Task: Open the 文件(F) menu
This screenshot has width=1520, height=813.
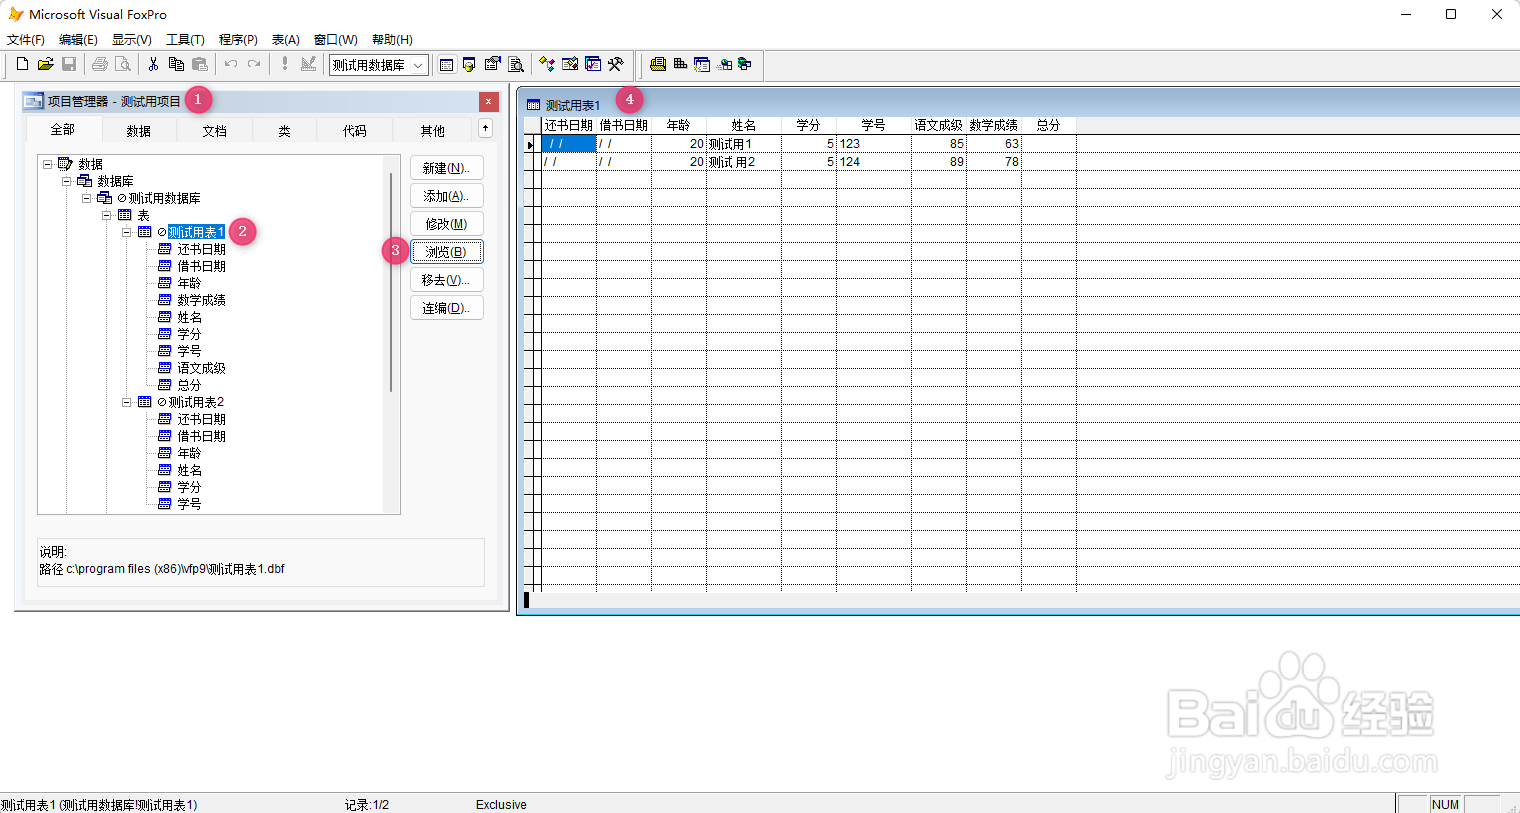Action: (x=26, y=40)
